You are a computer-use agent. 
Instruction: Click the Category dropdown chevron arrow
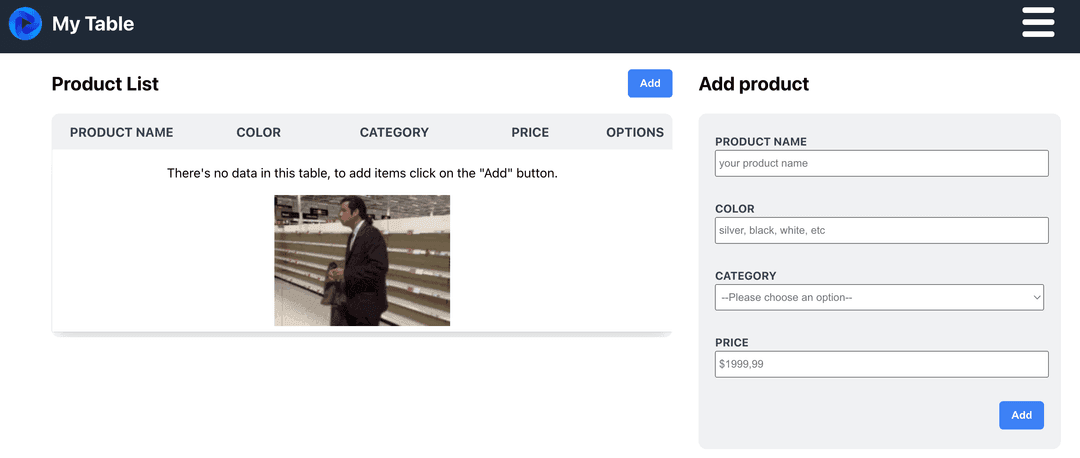pos(1037,298)
